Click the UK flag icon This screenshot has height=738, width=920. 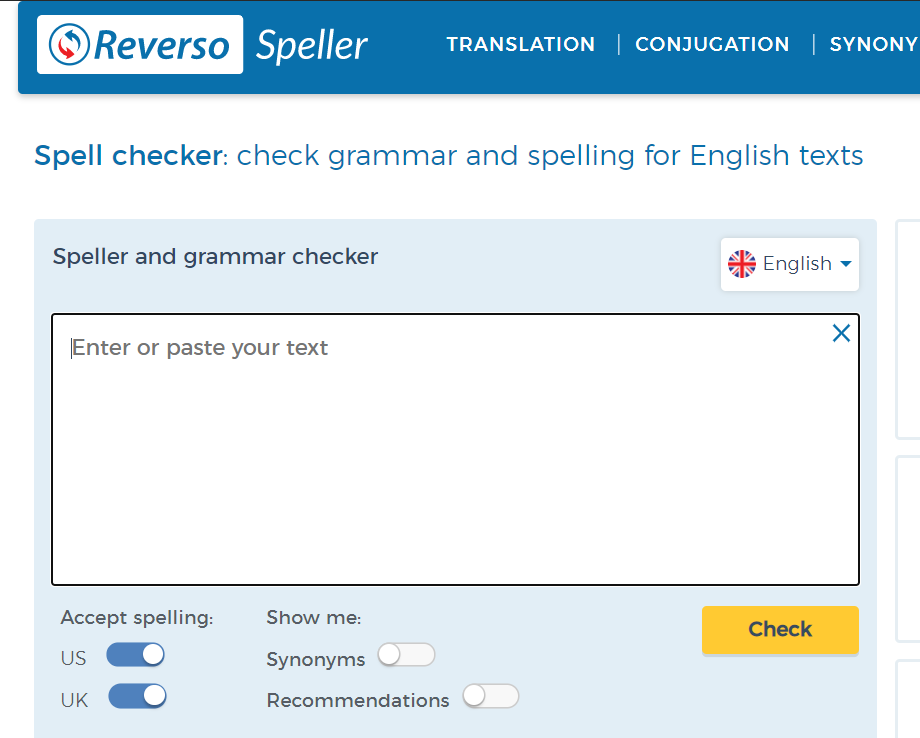(742, 264)
